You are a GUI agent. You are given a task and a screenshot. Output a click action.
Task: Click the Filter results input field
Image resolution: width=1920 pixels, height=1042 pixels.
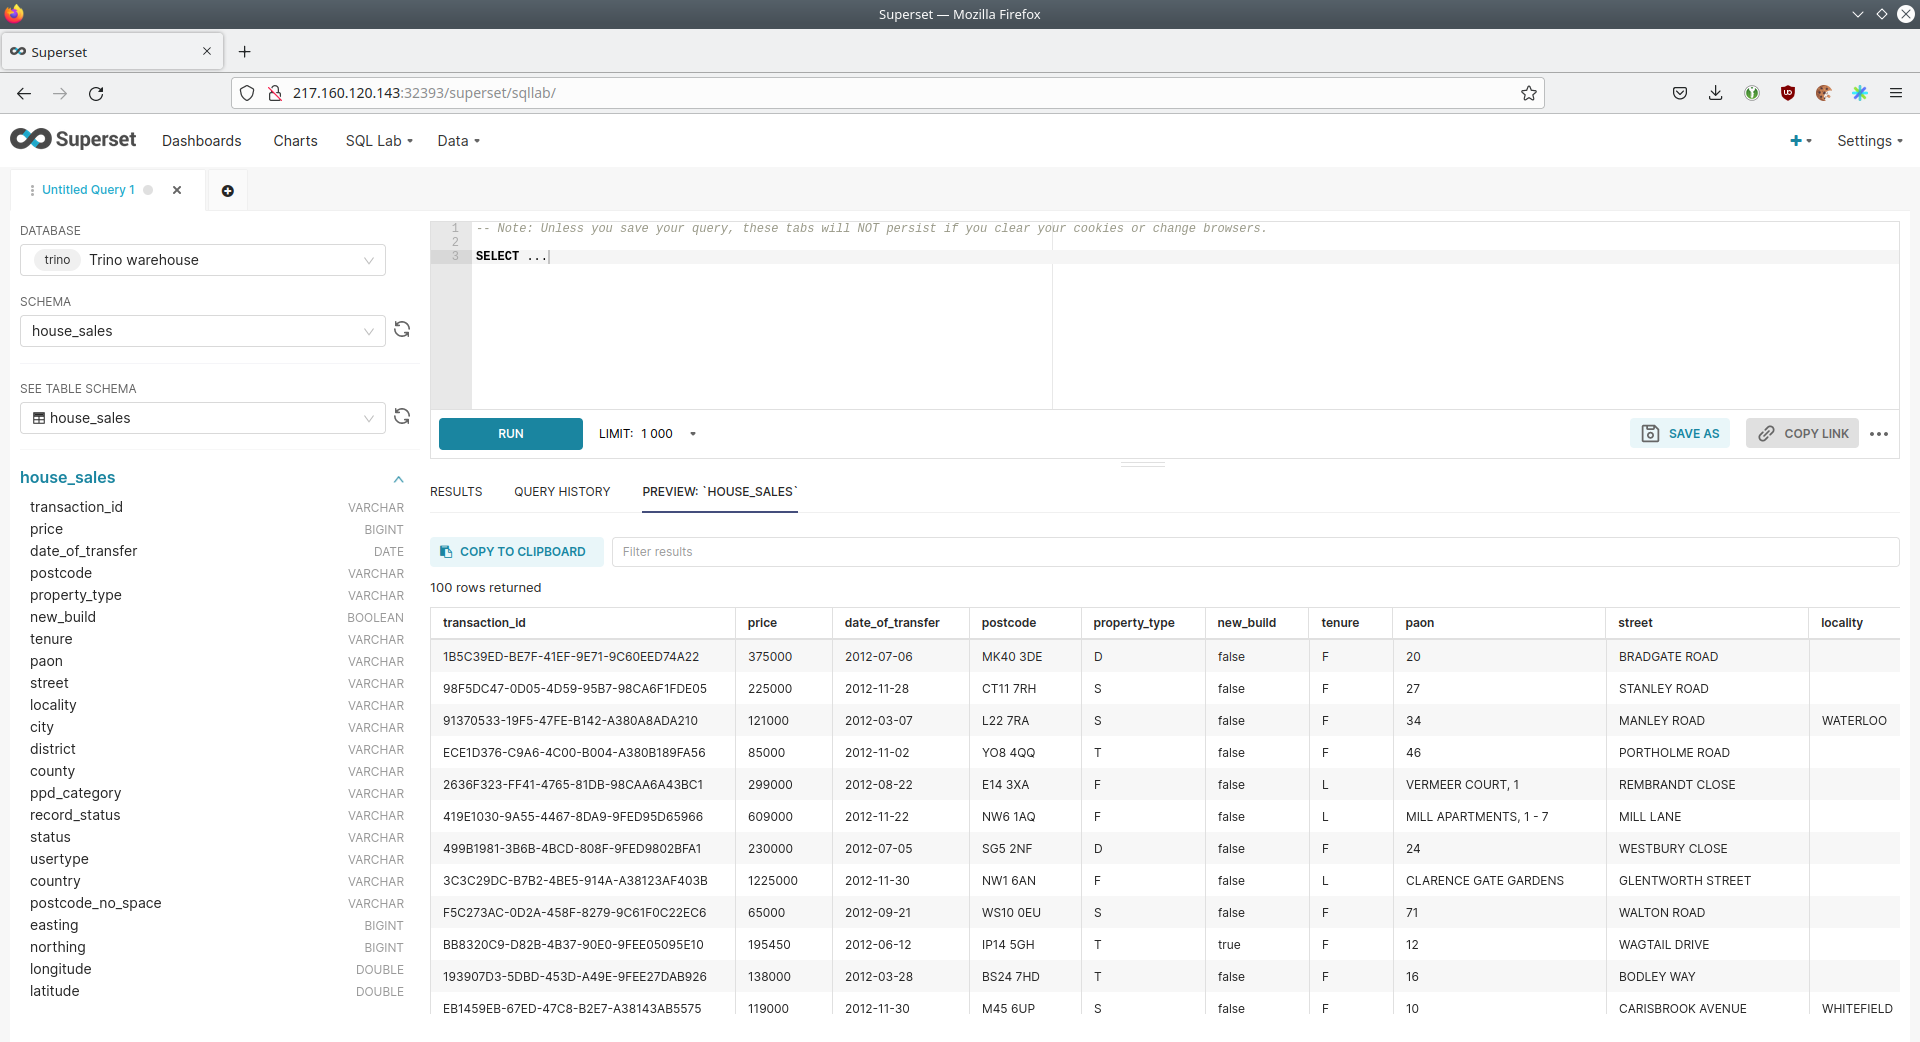(1254, 552)
